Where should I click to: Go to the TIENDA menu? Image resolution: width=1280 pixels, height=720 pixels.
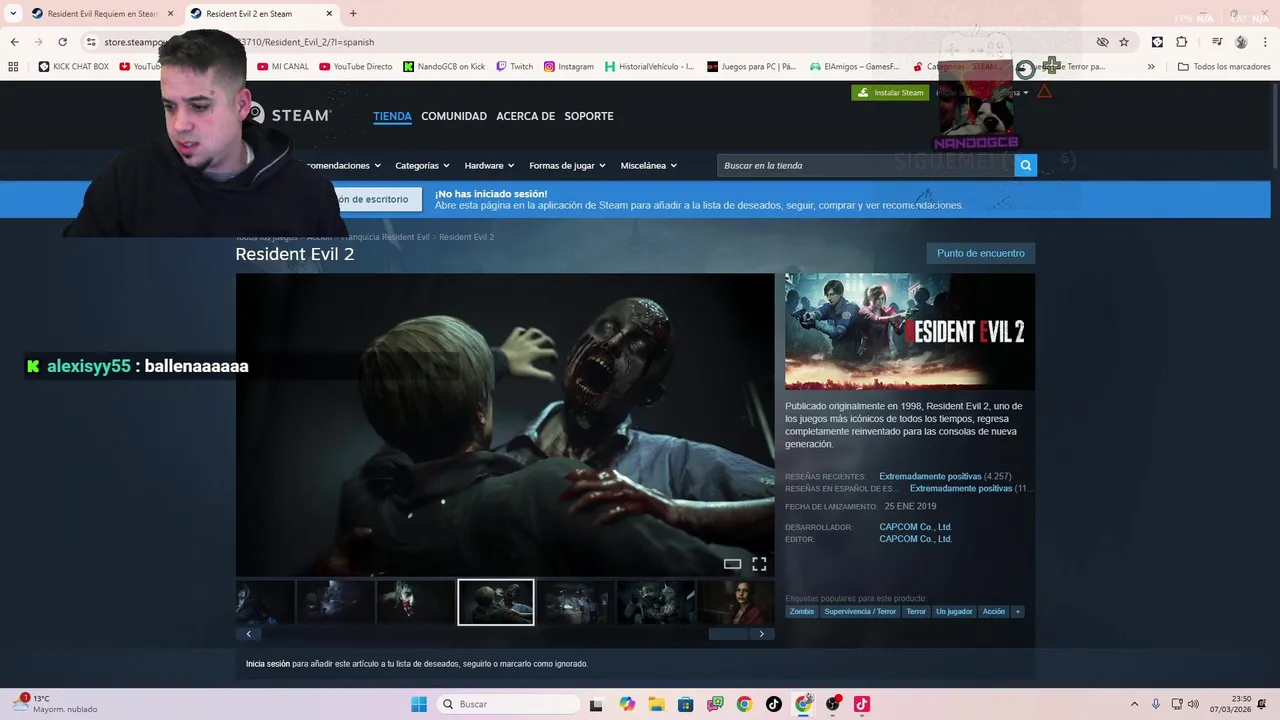(x=392, y=116)
